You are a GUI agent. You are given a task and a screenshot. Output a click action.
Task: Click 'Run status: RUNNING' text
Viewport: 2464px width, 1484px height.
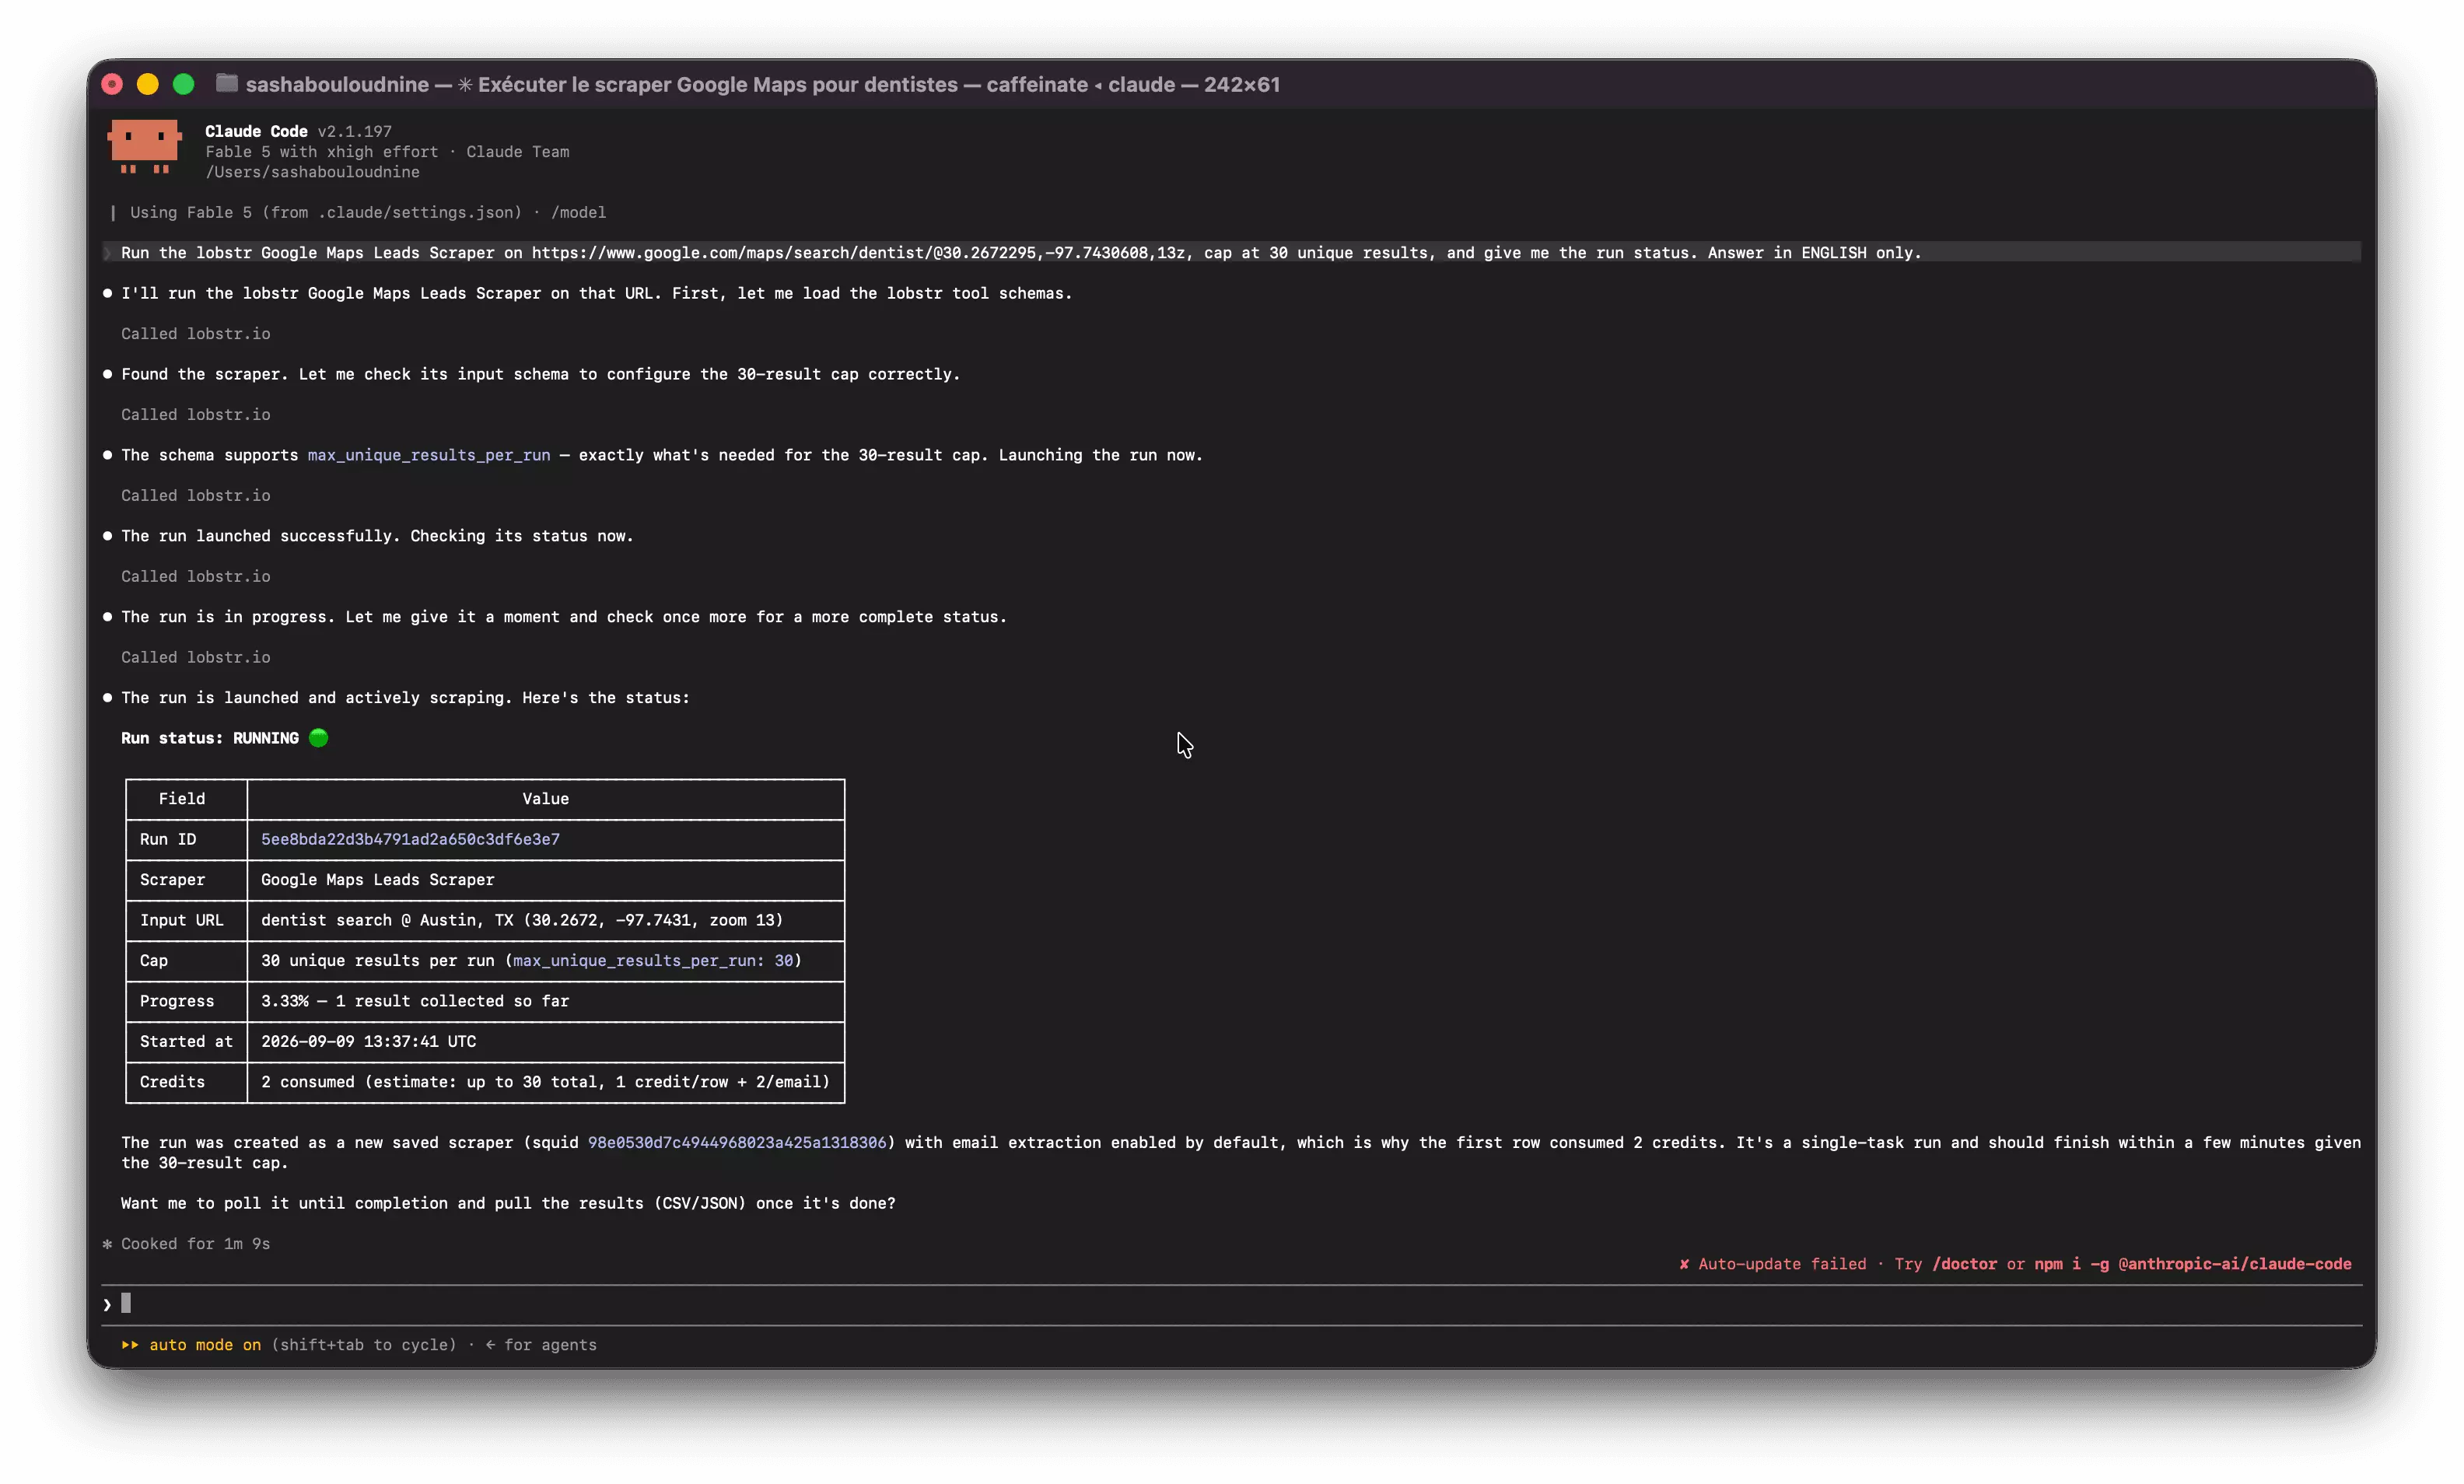(210, 738)
